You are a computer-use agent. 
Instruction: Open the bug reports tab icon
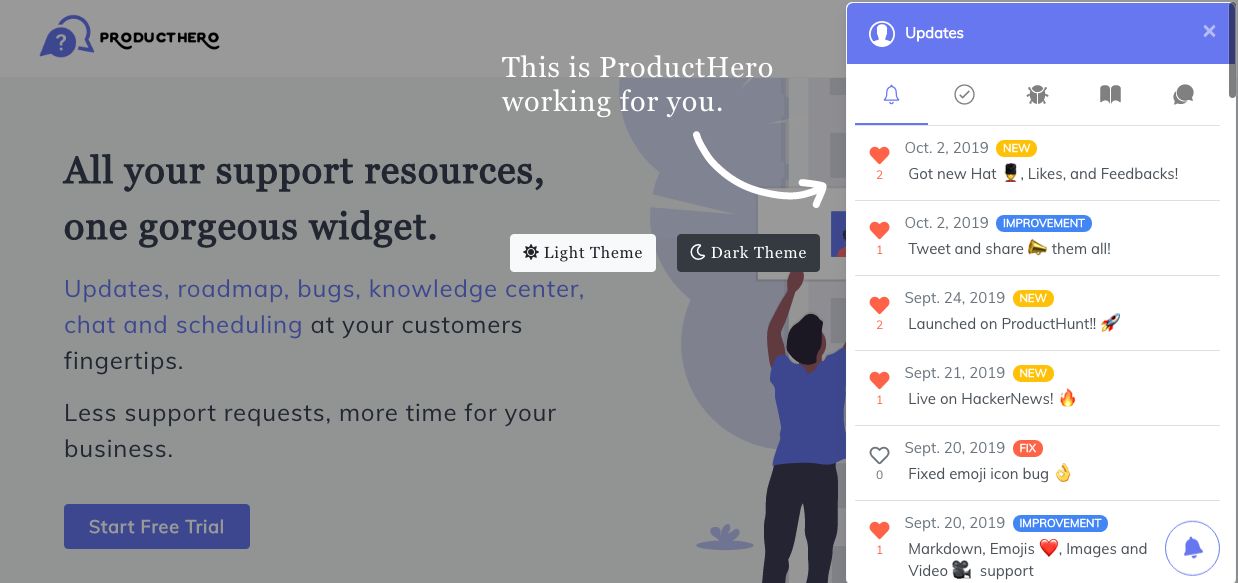tap(1037, 95)
